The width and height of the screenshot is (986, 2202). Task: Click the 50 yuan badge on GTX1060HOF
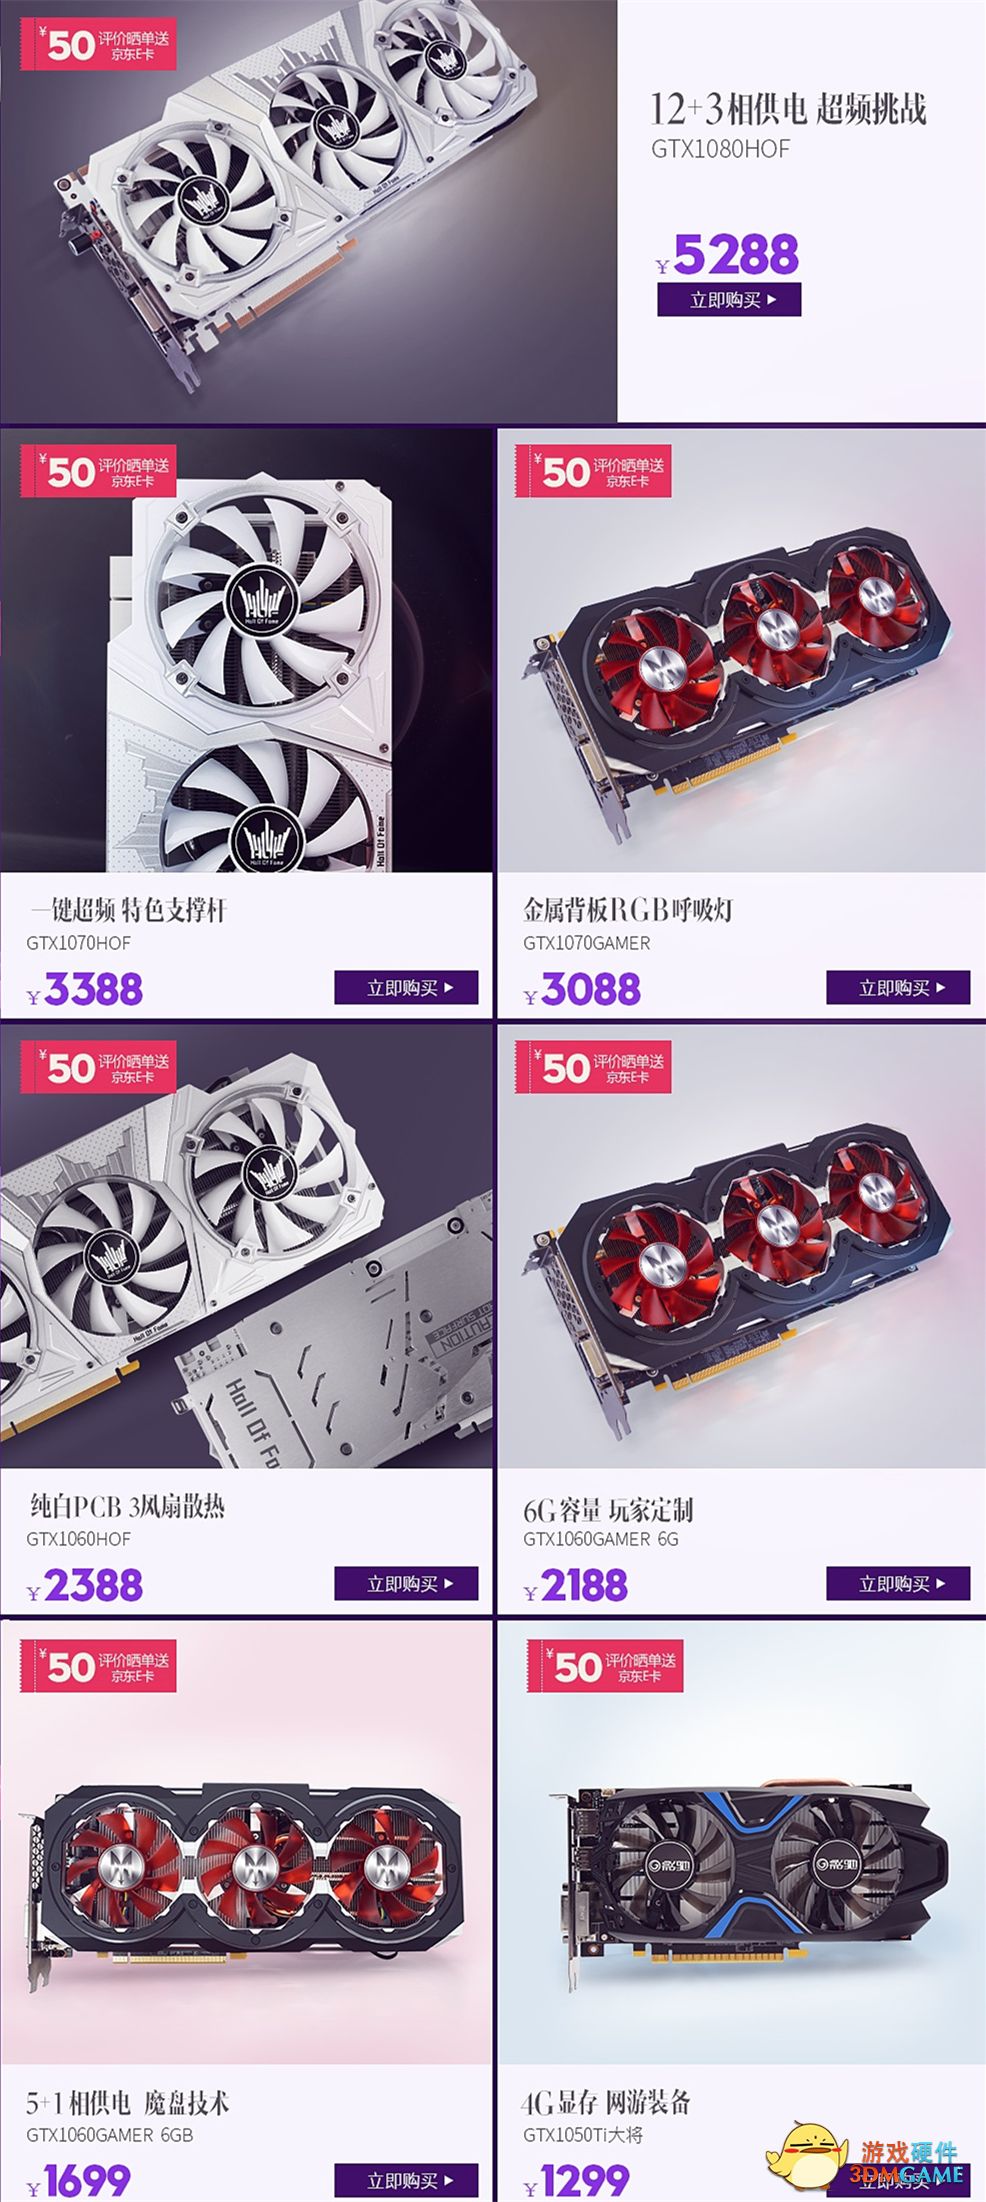98,1066
